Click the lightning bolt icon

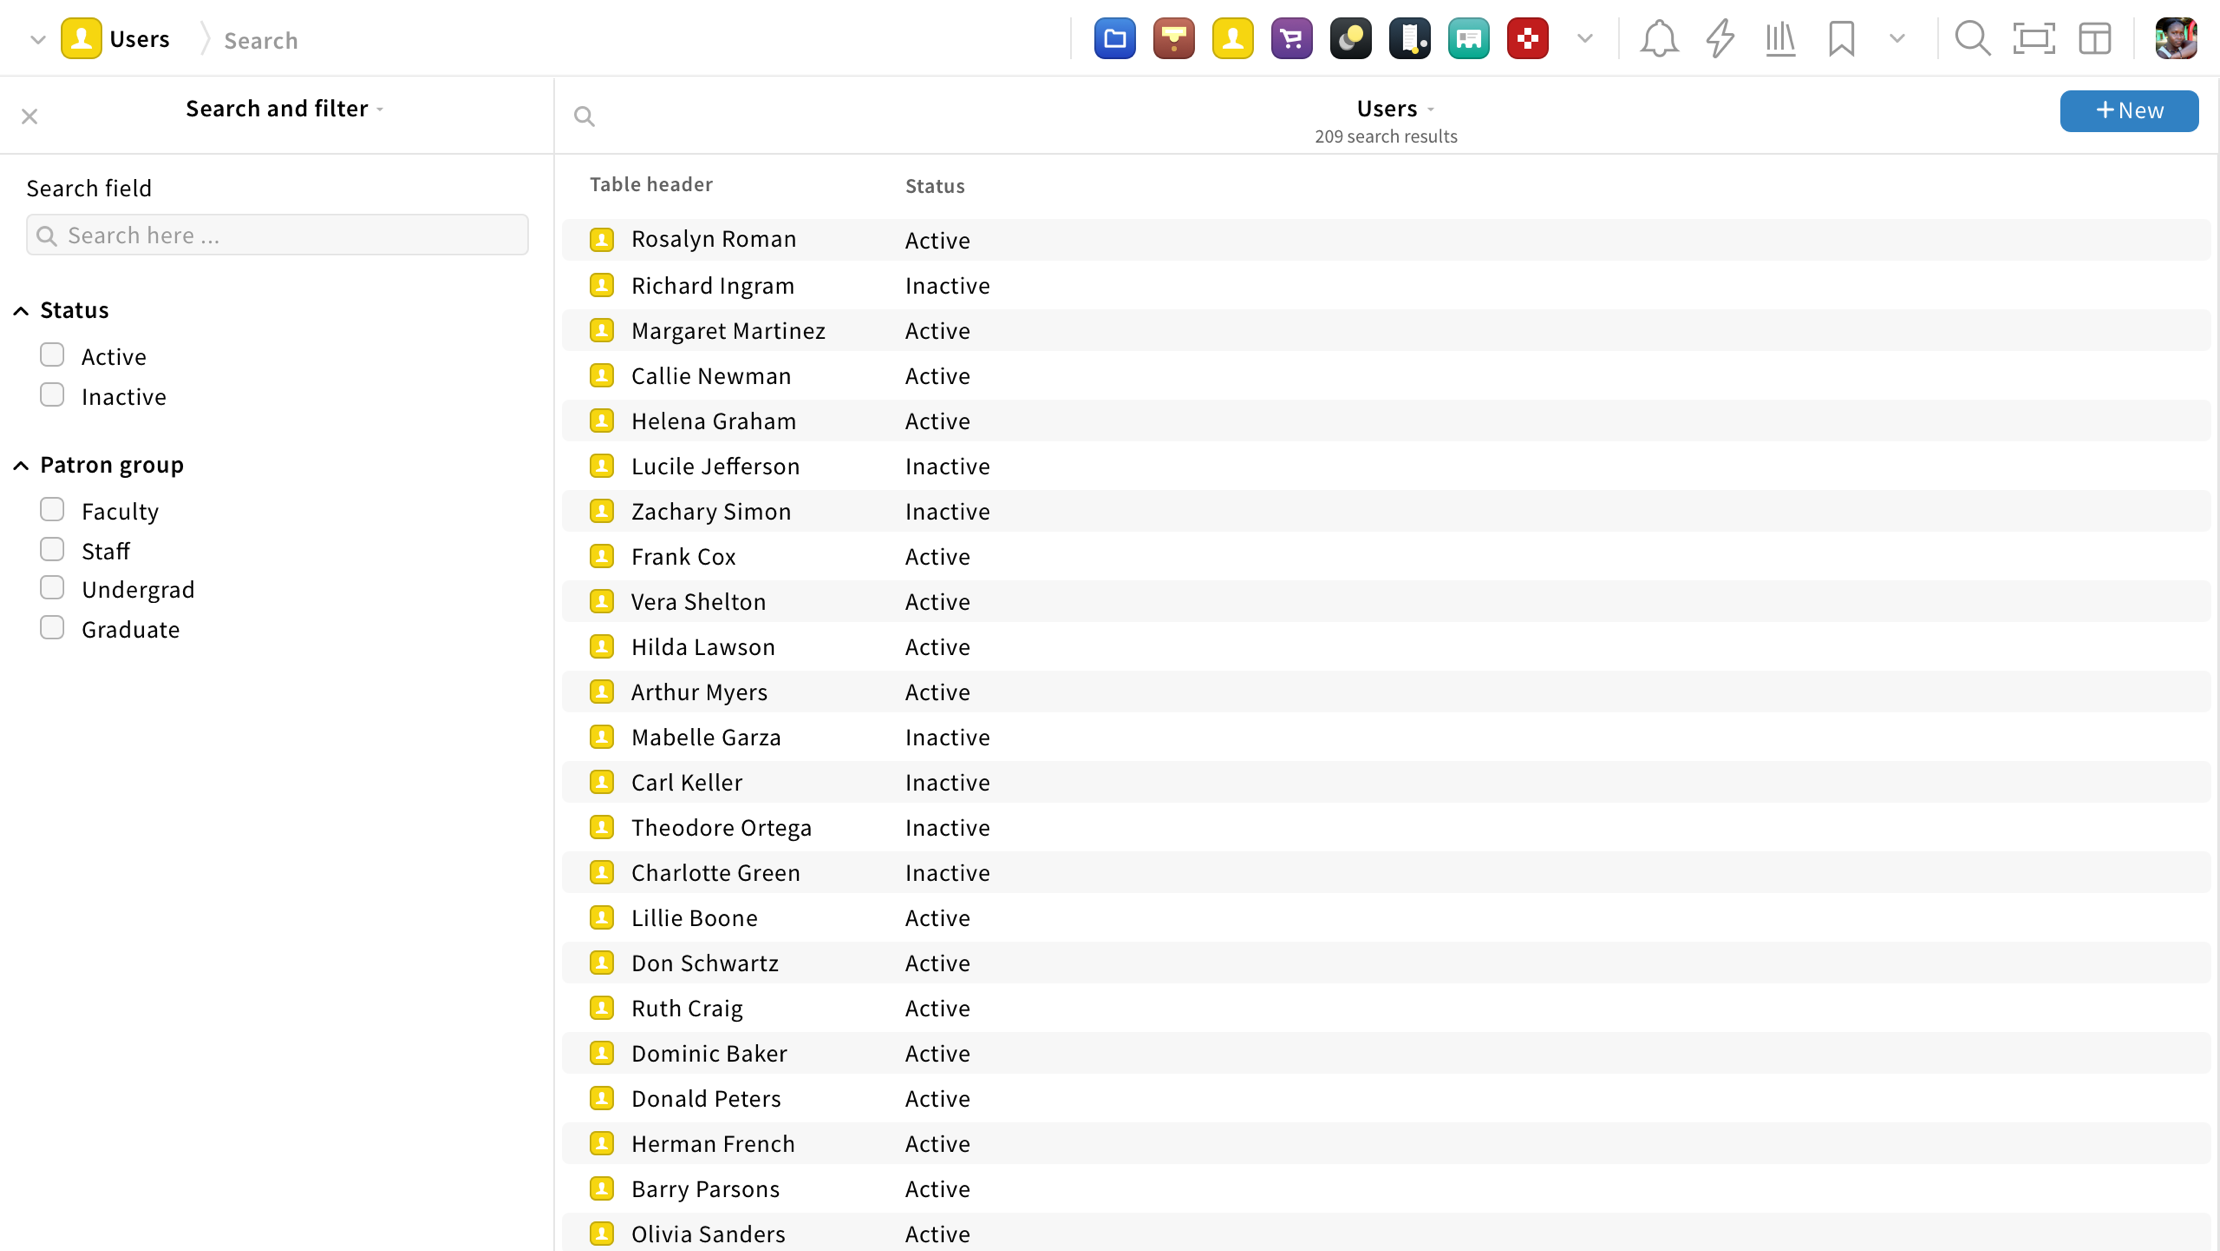point(1719,39)
